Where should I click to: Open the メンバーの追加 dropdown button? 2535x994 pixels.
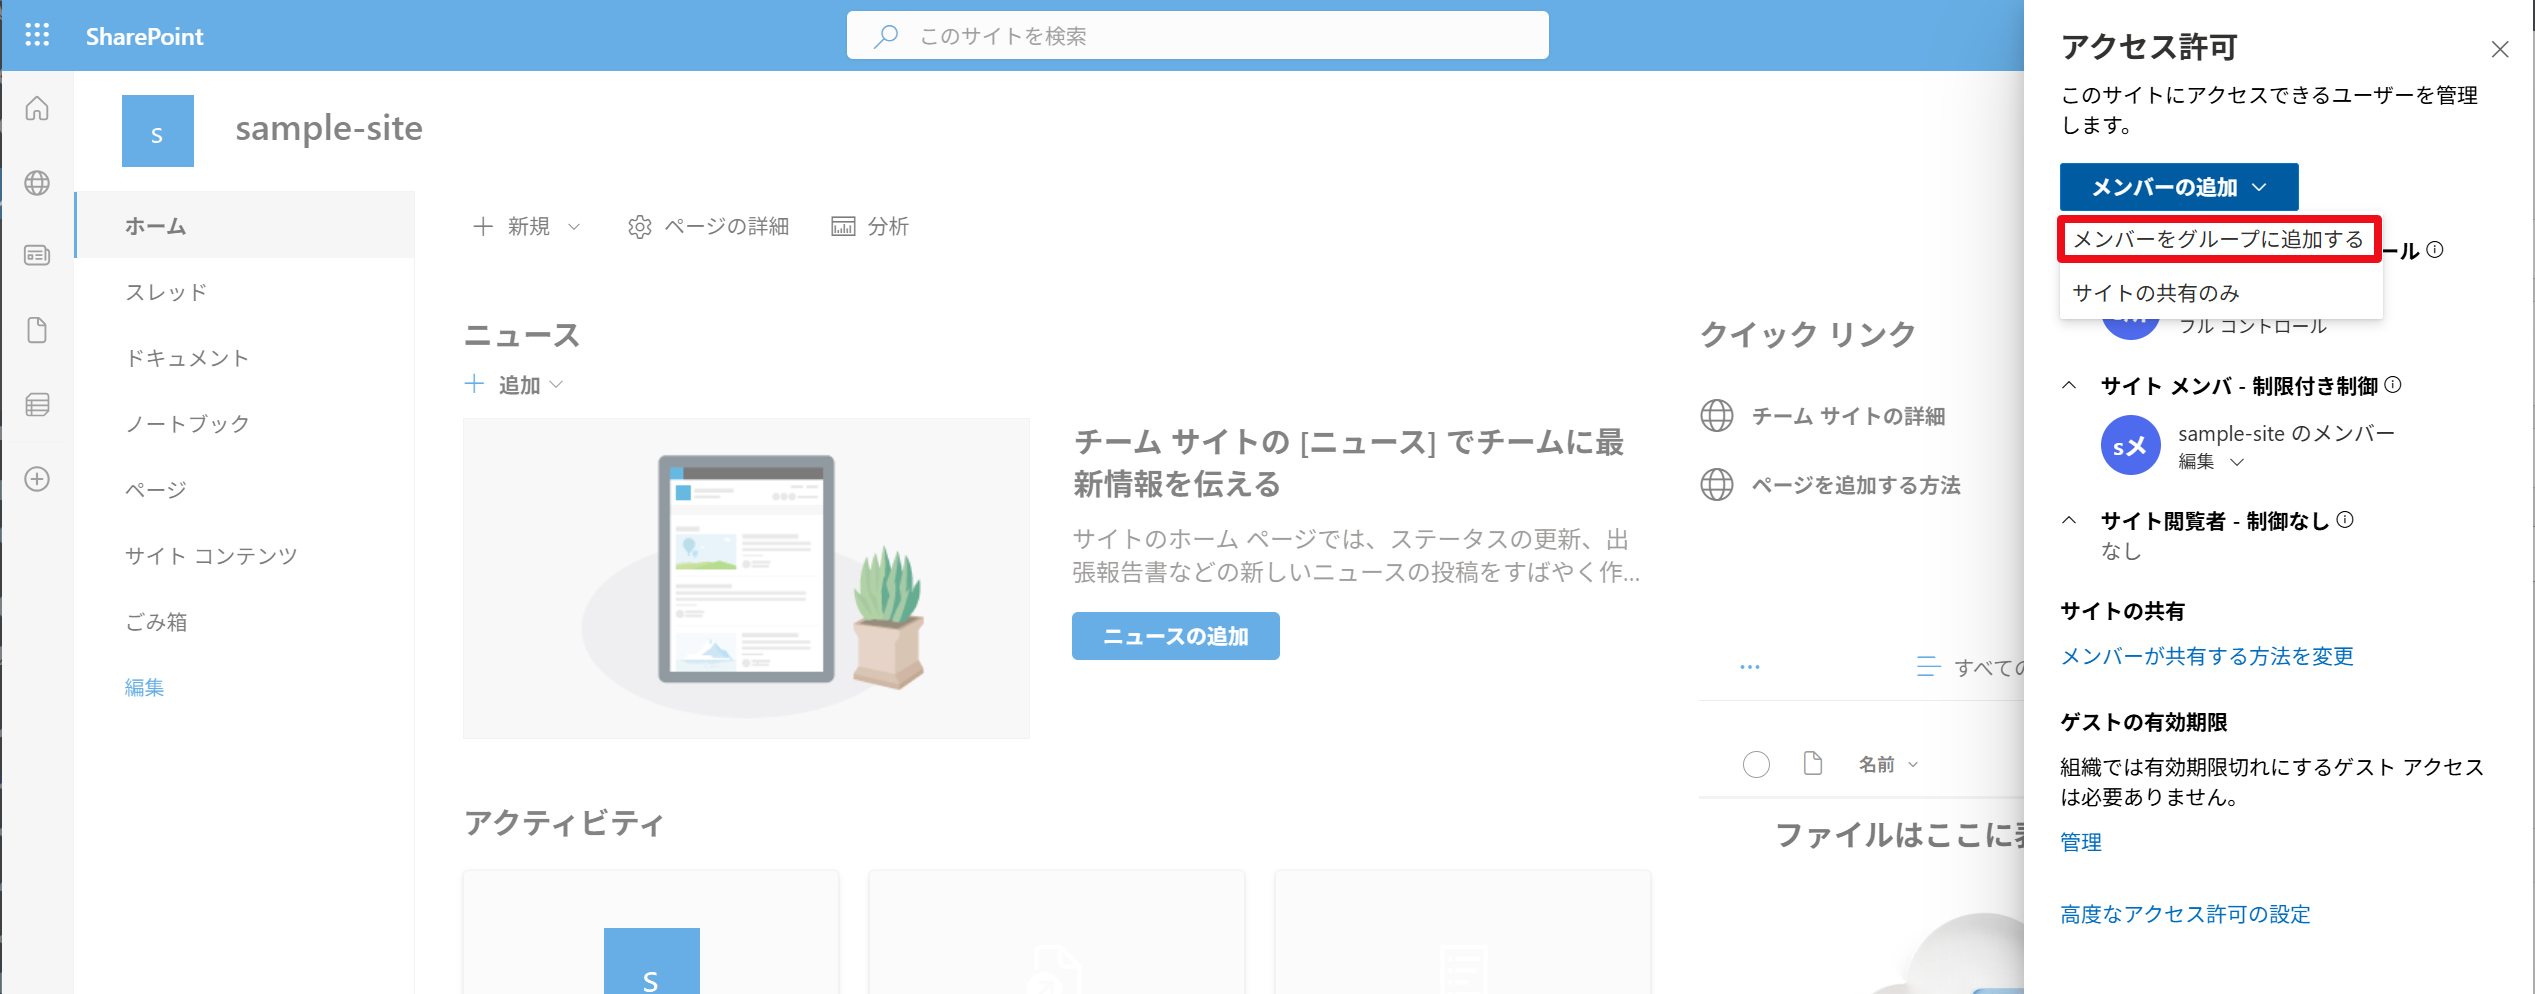(x=2179, y=187)
